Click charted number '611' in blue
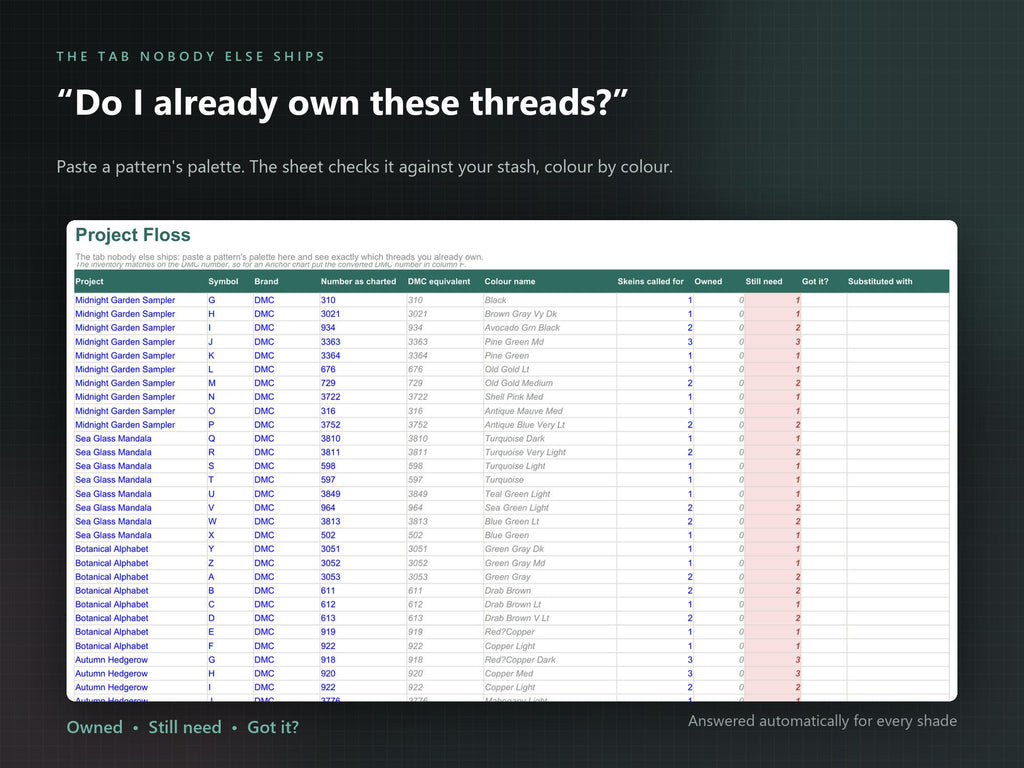Image resolution: width=1024 pixels, height=768 pixels. point(328,591)
